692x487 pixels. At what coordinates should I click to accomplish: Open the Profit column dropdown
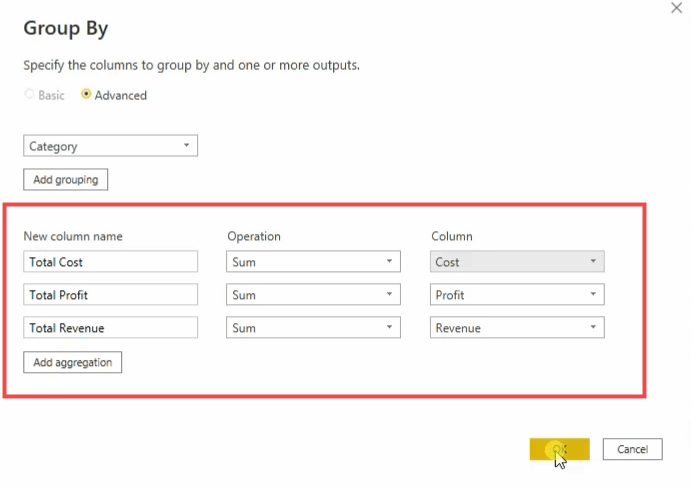pyautogui.click(x=517, y=295)
